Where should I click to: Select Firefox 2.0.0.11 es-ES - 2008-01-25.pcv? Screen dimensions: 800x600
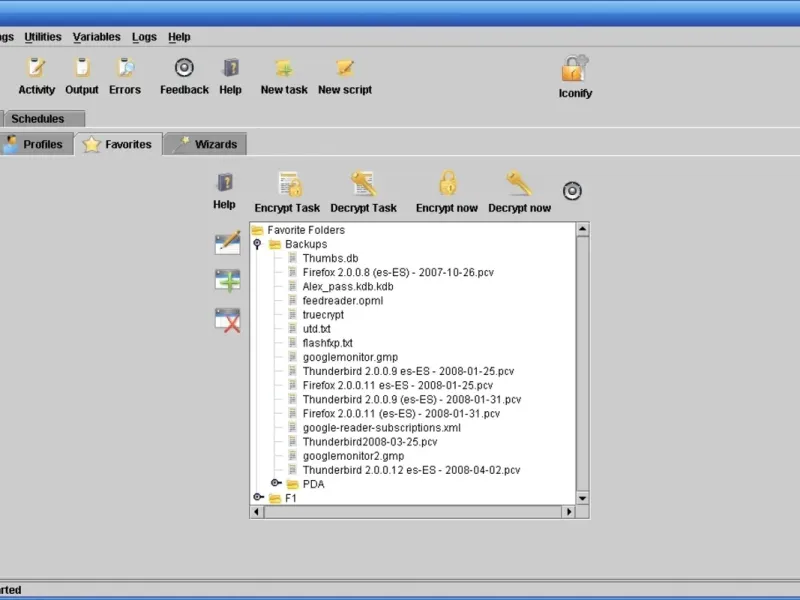(397, 385)
